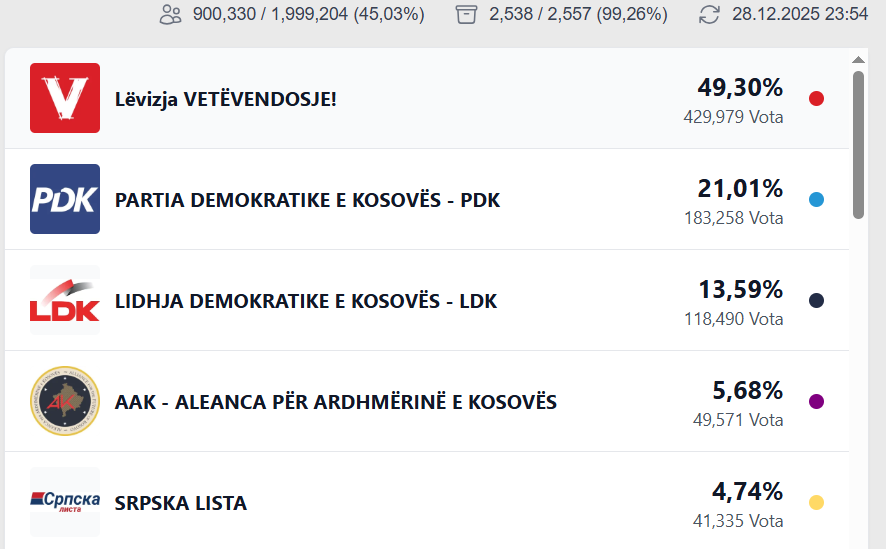The width and height of the screenshot is (886, 549).
Task: Select LIDHJA DEMOKRATIKE E KOSOVËS - LDK
Action: click(306, 301)
